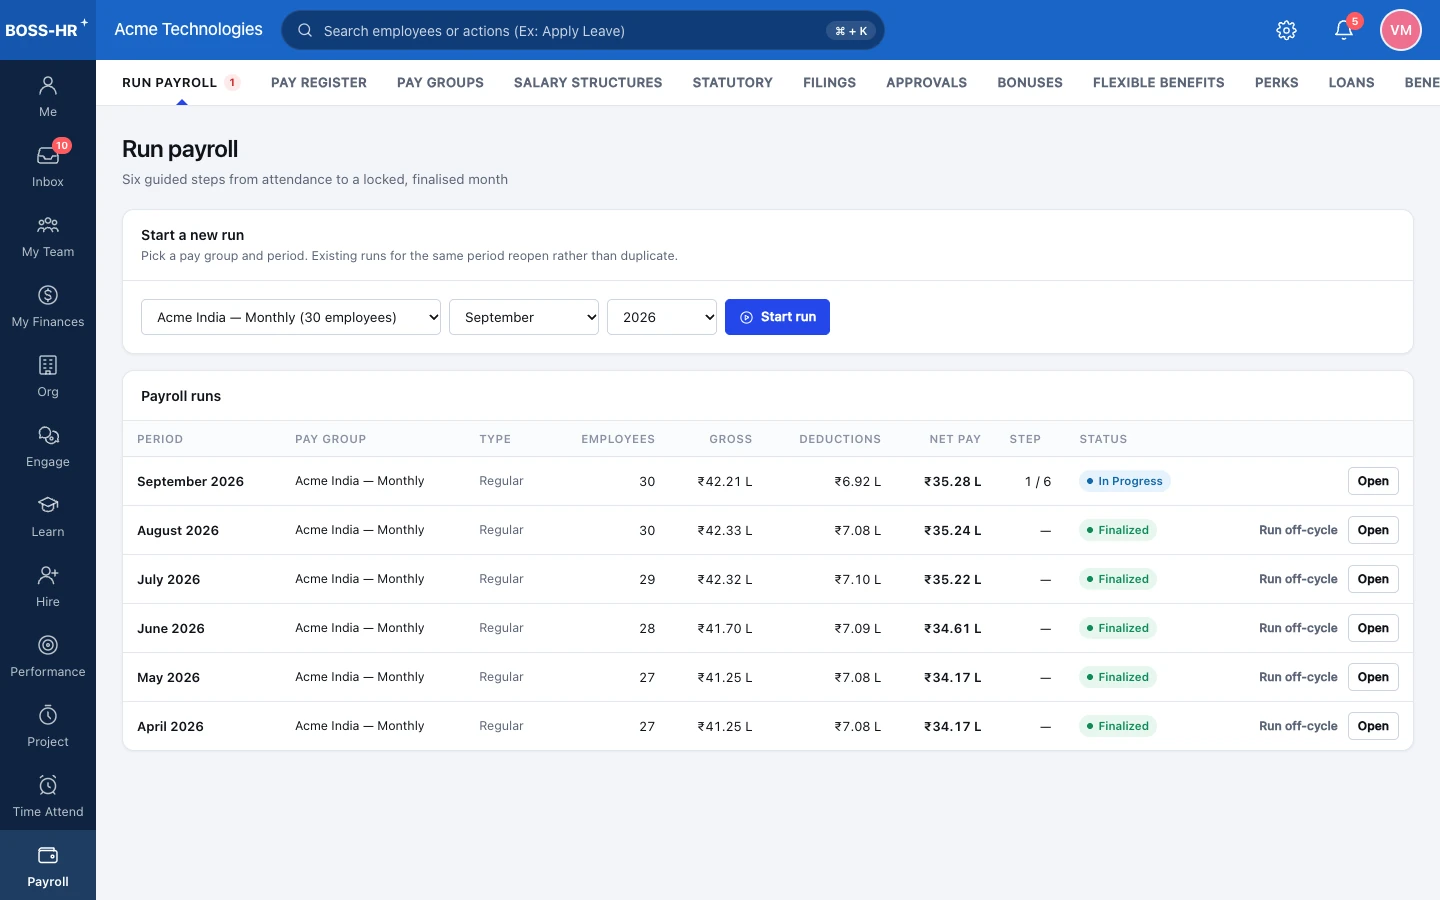Open the September 2026 payroll run
This screenshot has width=1440, height=900.
pos(1373,481)
